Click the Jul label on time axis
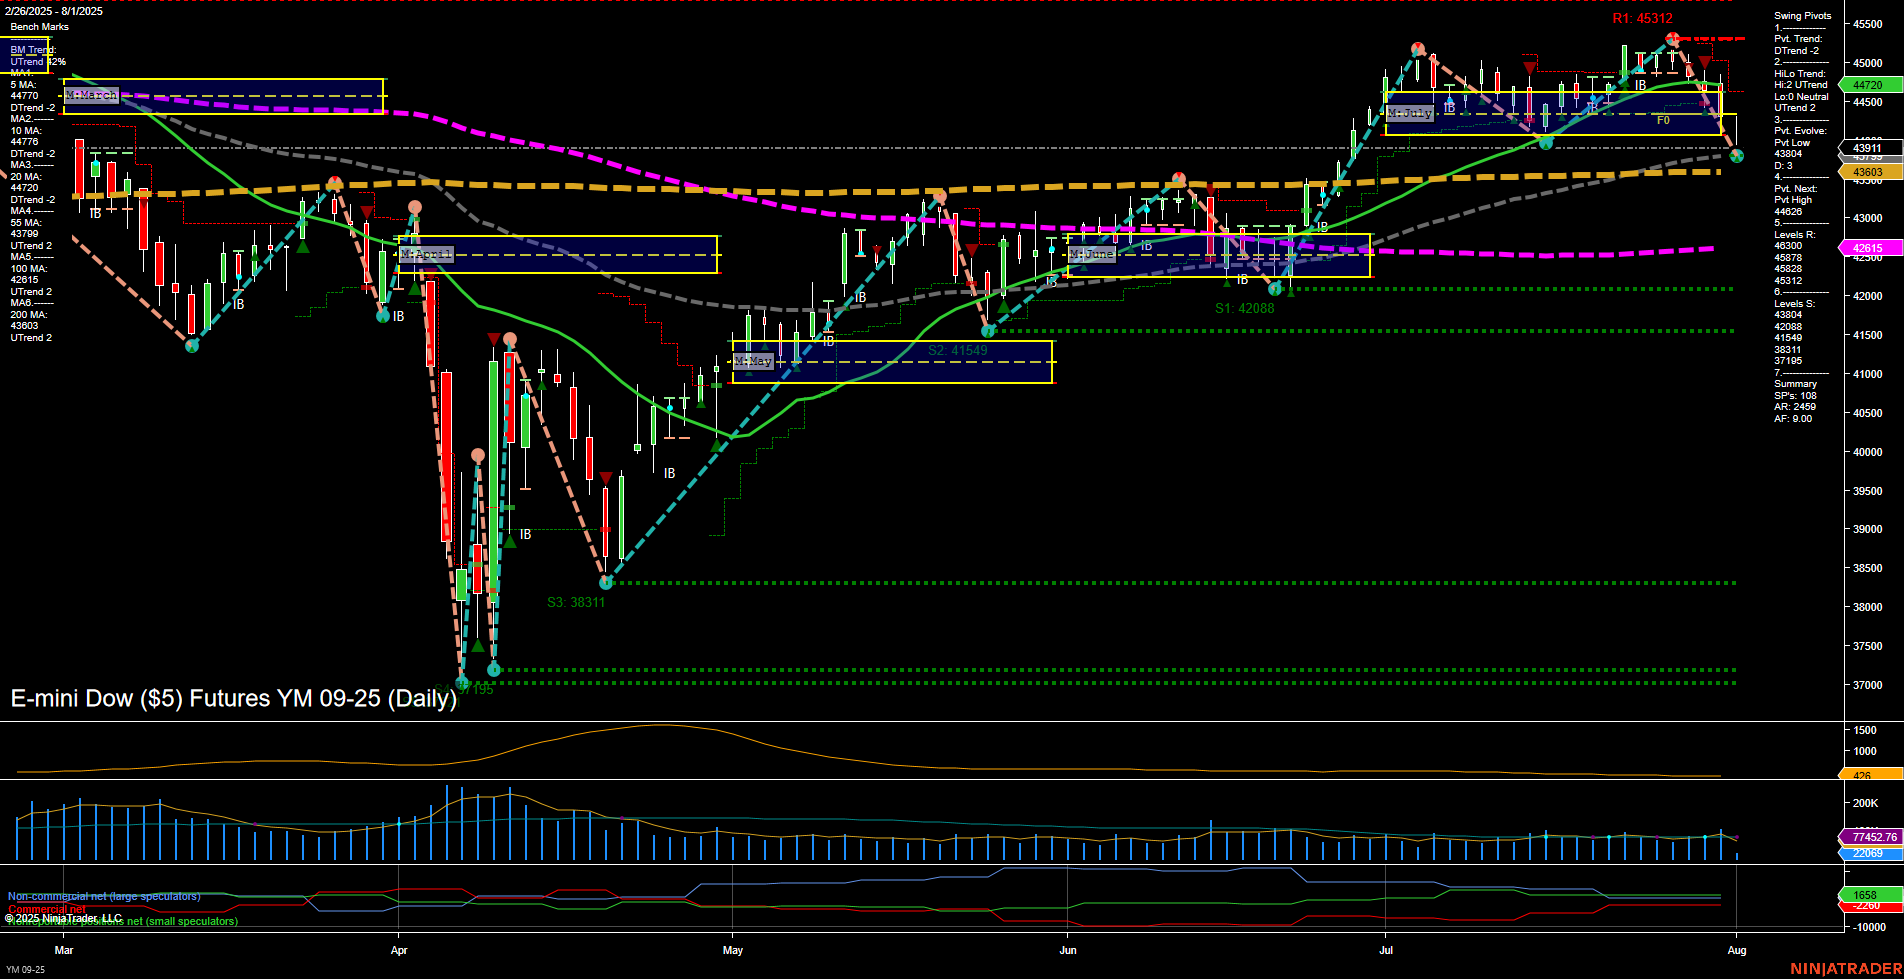 pos(1385,950)
